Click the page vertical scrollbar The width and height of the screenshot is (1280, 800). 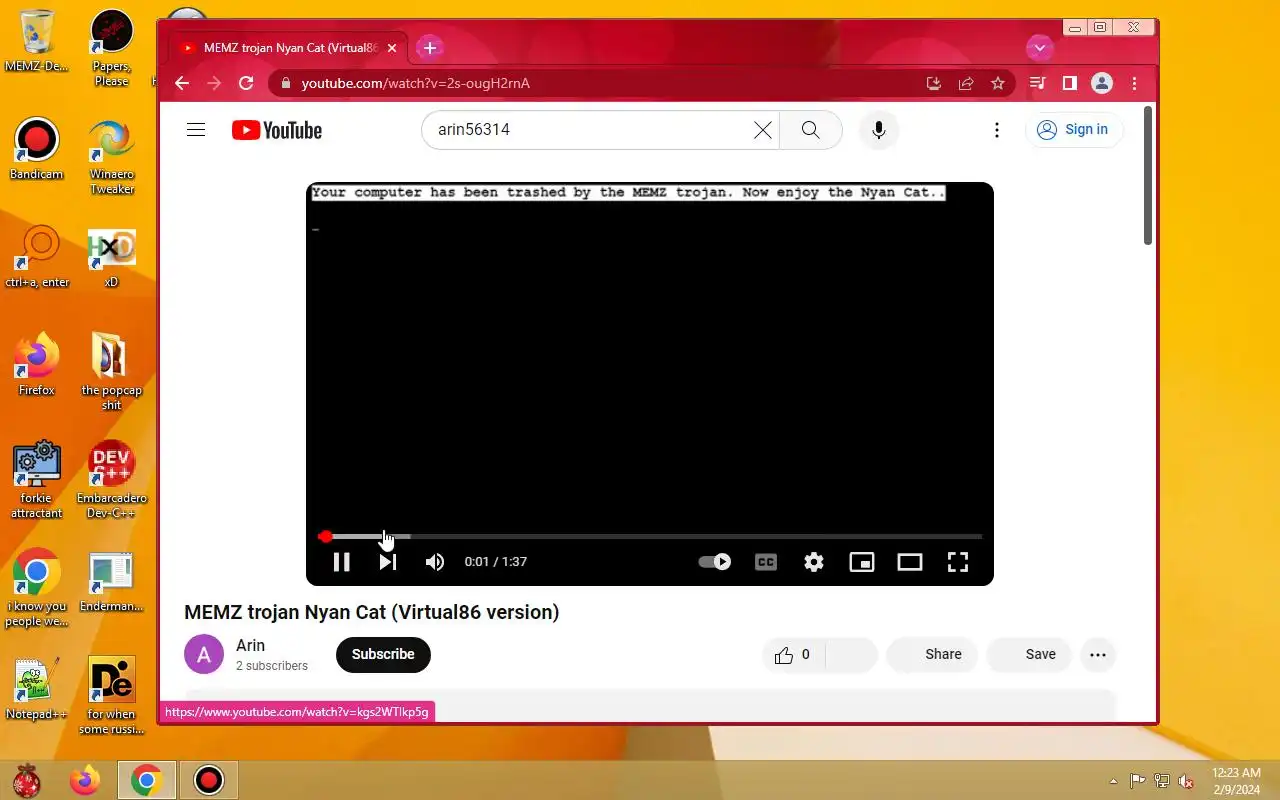pos(1148,175)
